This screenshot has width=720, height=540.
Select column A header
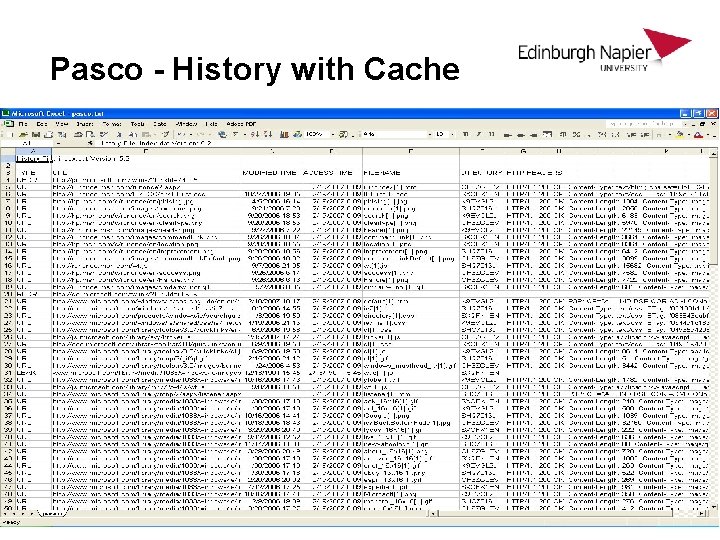click(x=33, y=151)
